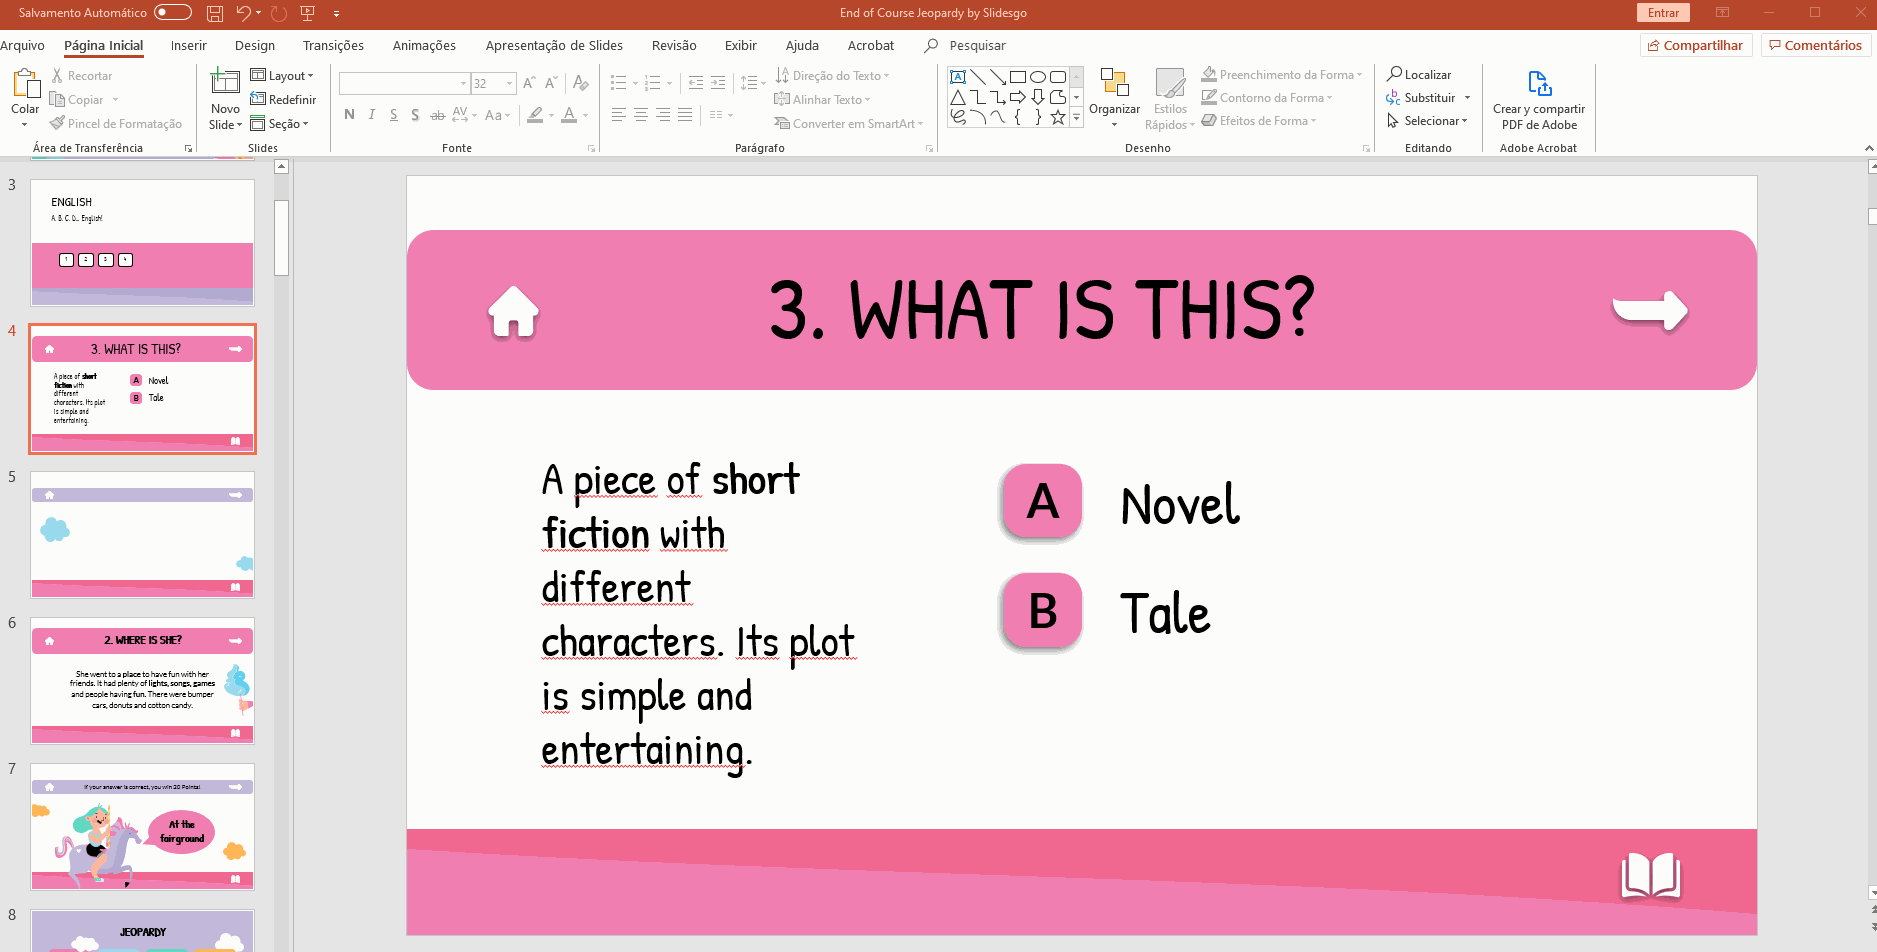Screen dimensions: 1877x952
Task: Expand shapes gallery more arrow
Action: [x=1076, y=118]
